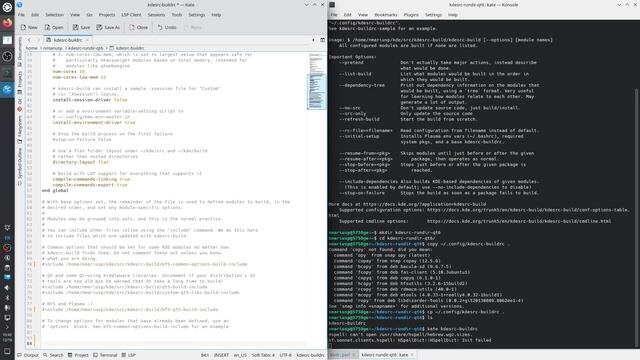Close the kdesrc-buildrc tab in Kate

[x=87, y=40]
